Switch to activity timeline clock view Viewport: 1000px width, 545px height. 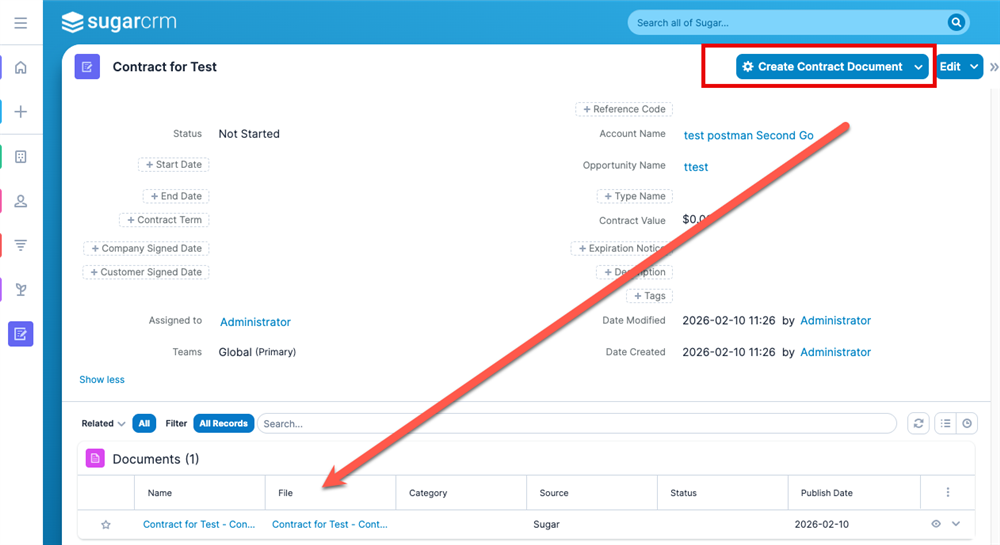coord(967,424)
